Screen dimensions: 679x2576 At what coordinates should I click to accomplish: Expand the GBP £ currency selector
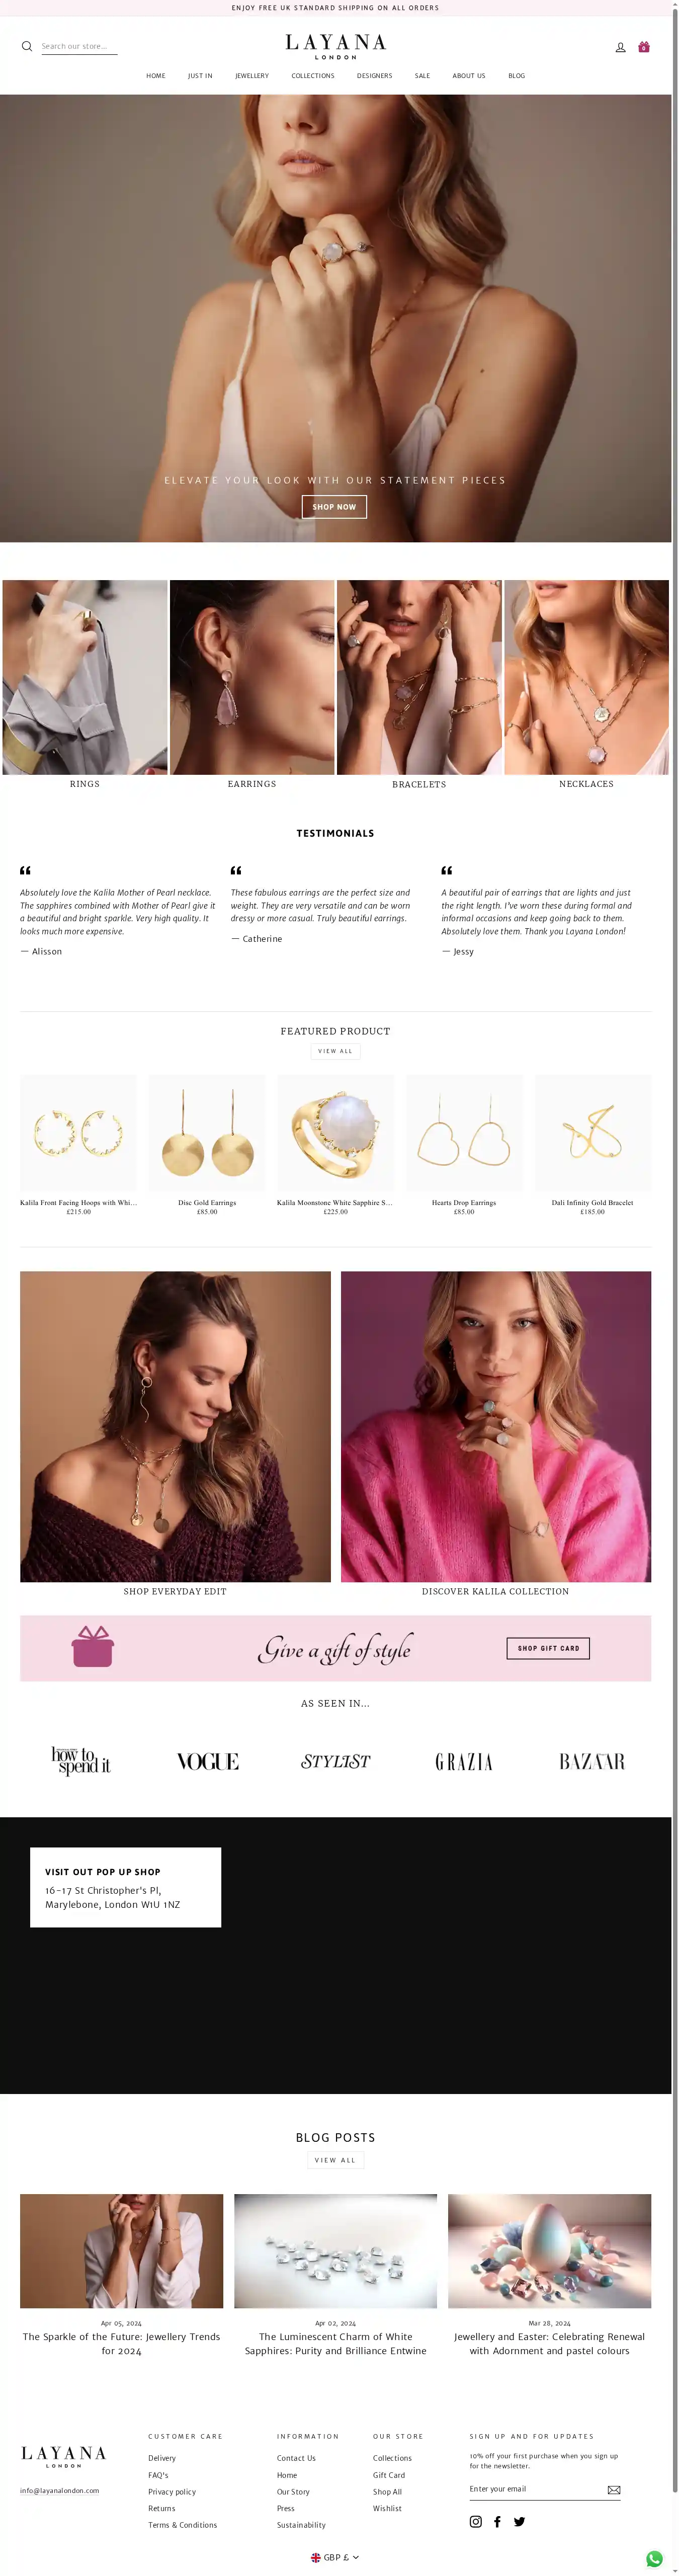click(x=335, y=2557)
